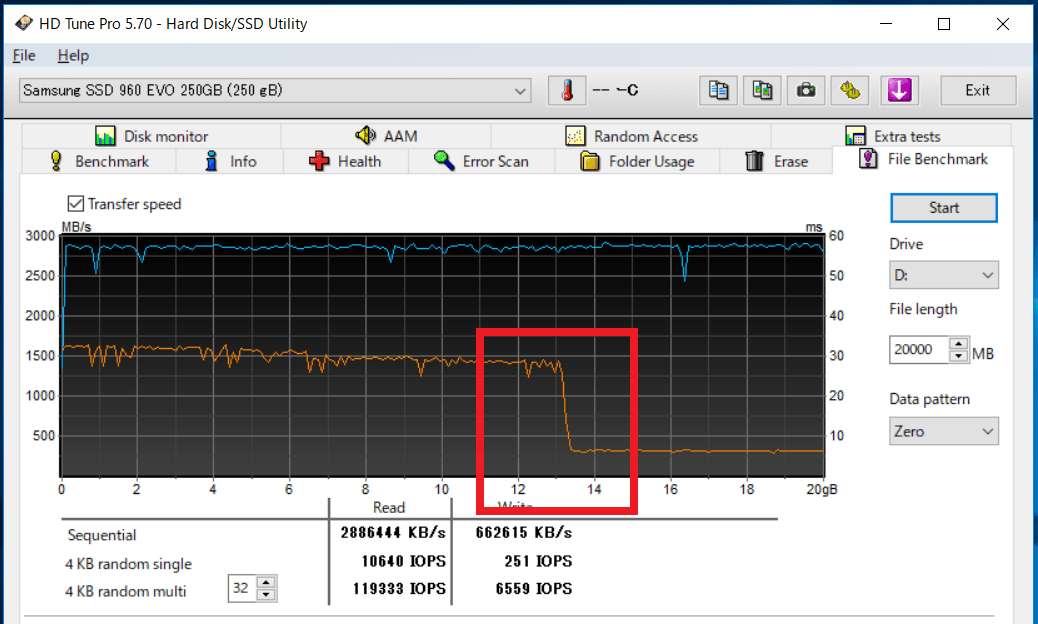
Task: Open the Drive D: dropdown
Action: pyautogui.click(x=943, y=275)
